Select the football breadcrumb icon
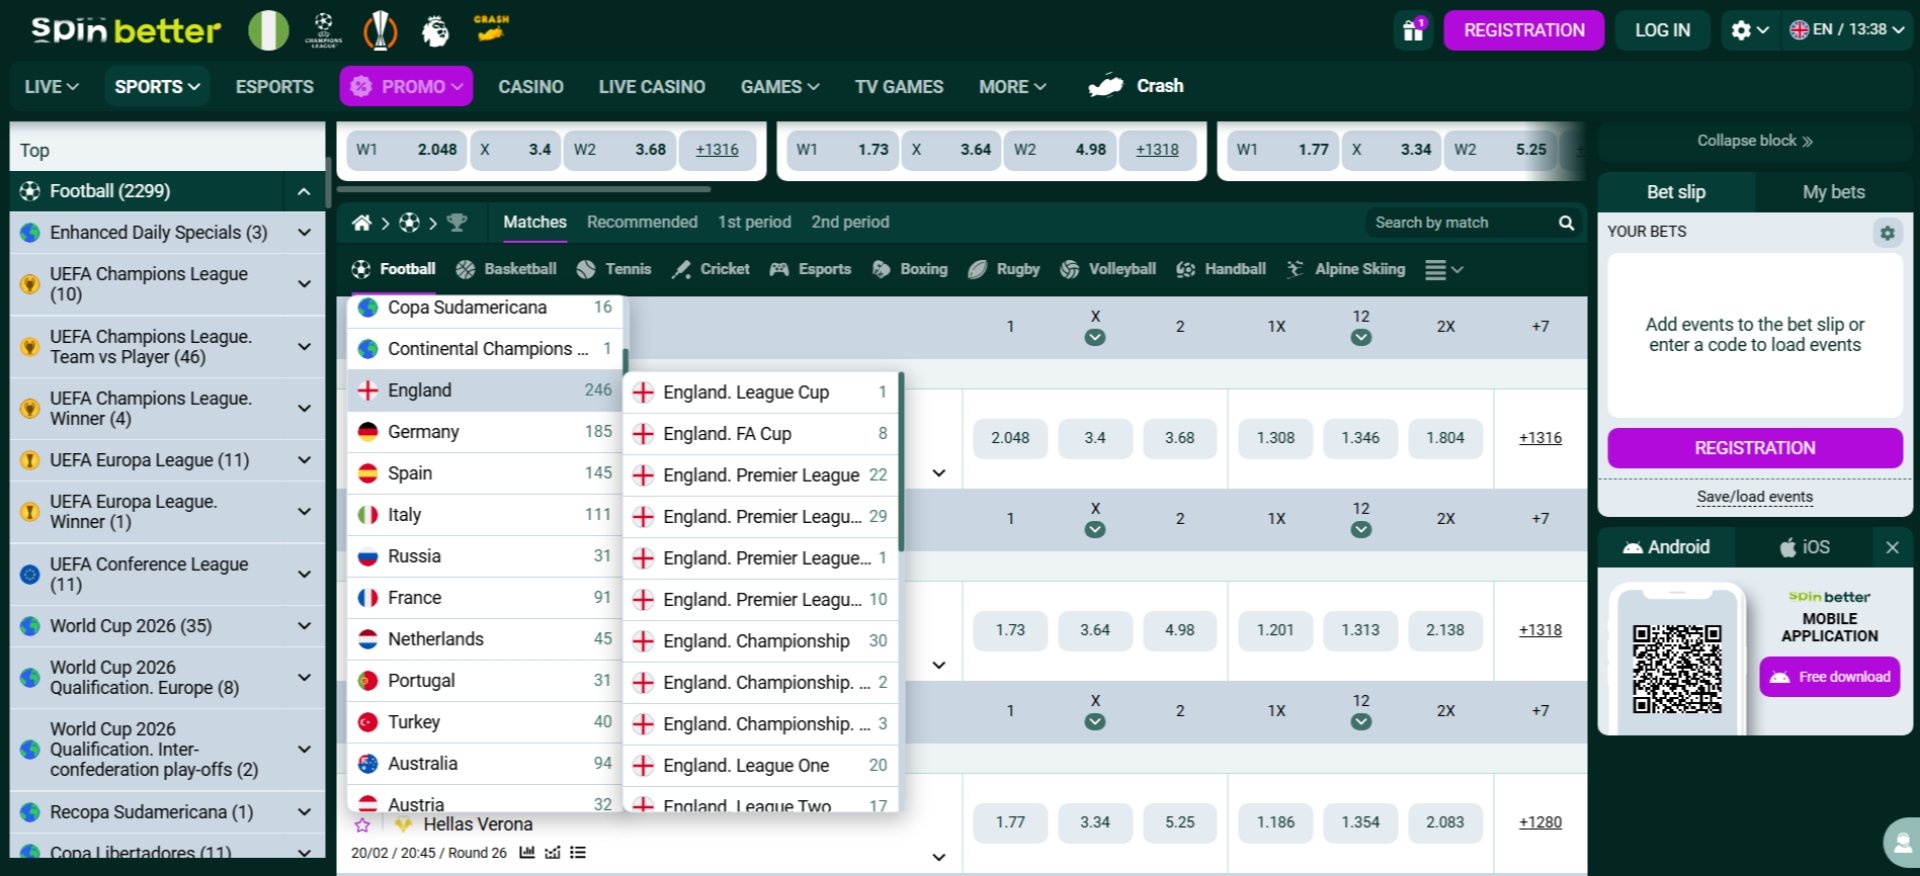This screenshot has width=1920, height=876. pos(409,222)
